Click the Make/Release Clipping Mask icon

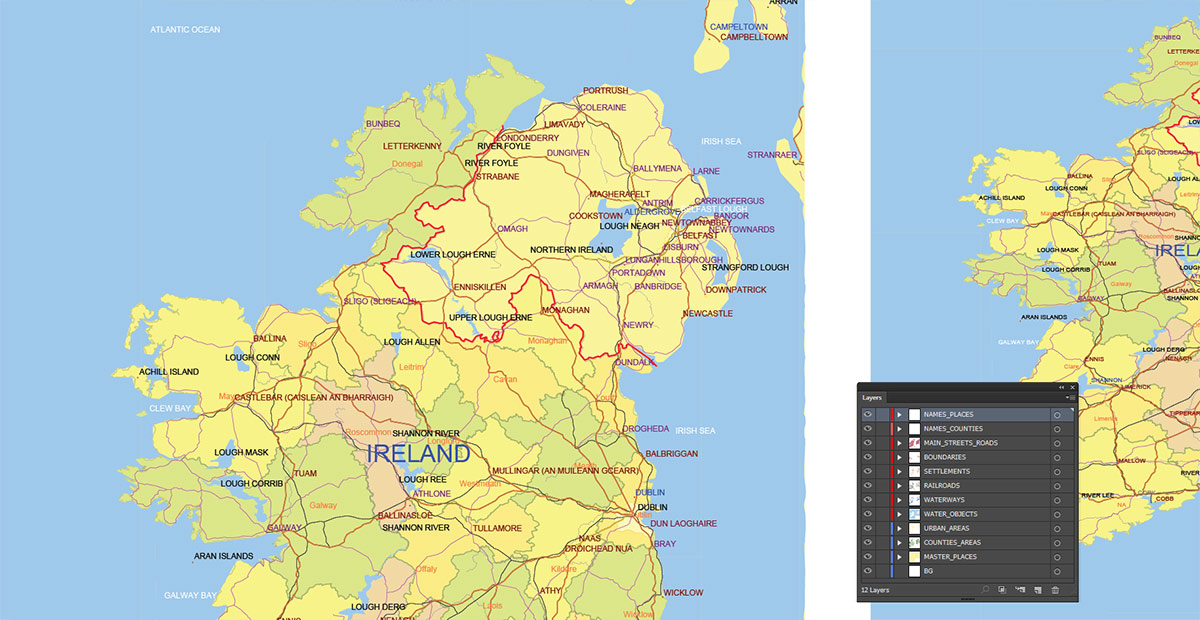coord(1002,590)
